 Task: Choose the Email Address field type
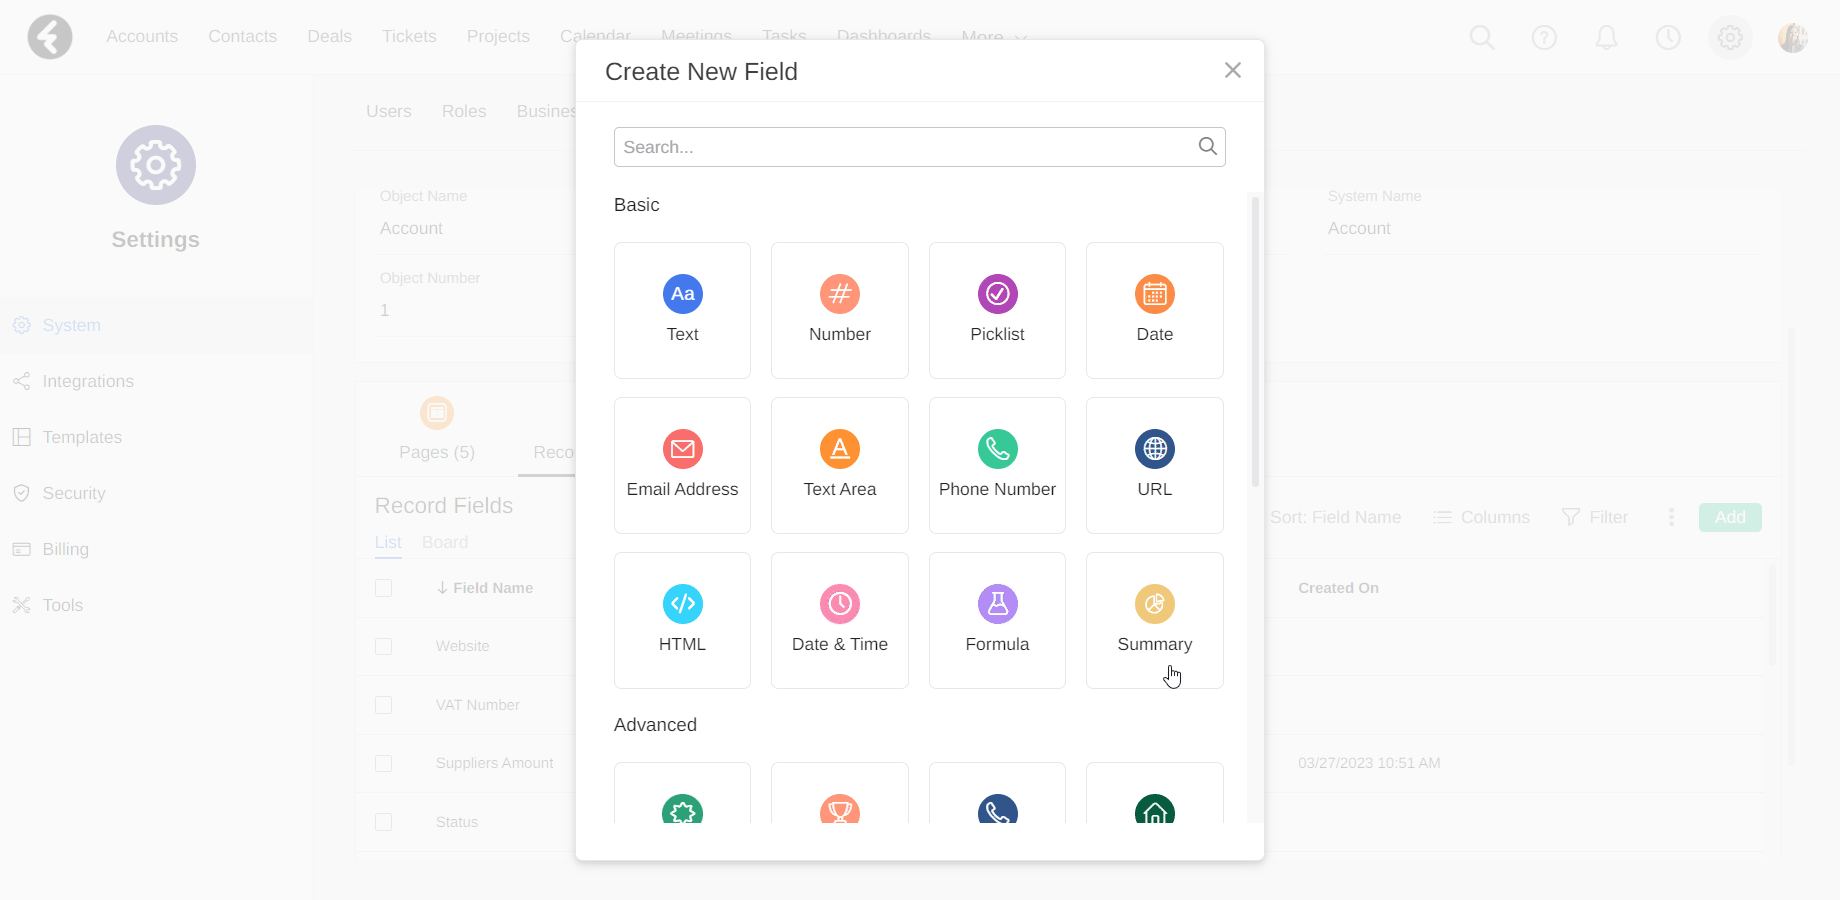pos(682,465)
